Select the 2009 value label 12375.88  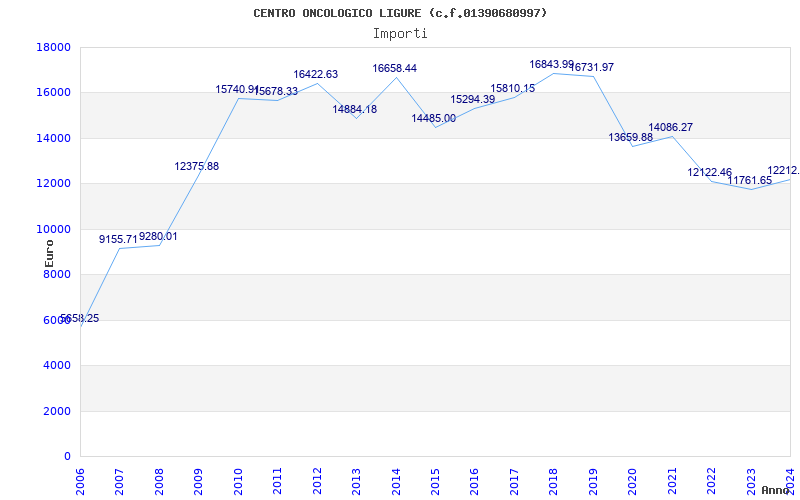pyautogui.click(x=196, y=167)
